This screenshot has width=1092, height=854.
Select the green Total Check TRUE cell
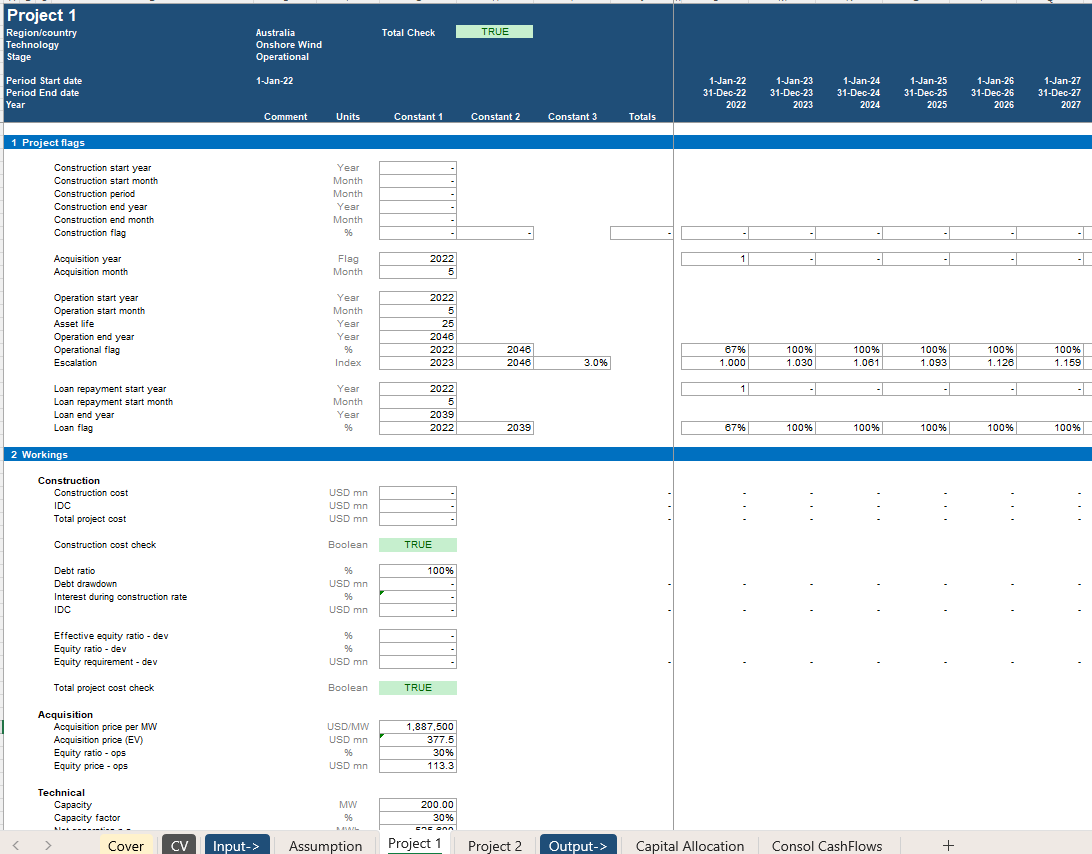click(x=494, y=32)
